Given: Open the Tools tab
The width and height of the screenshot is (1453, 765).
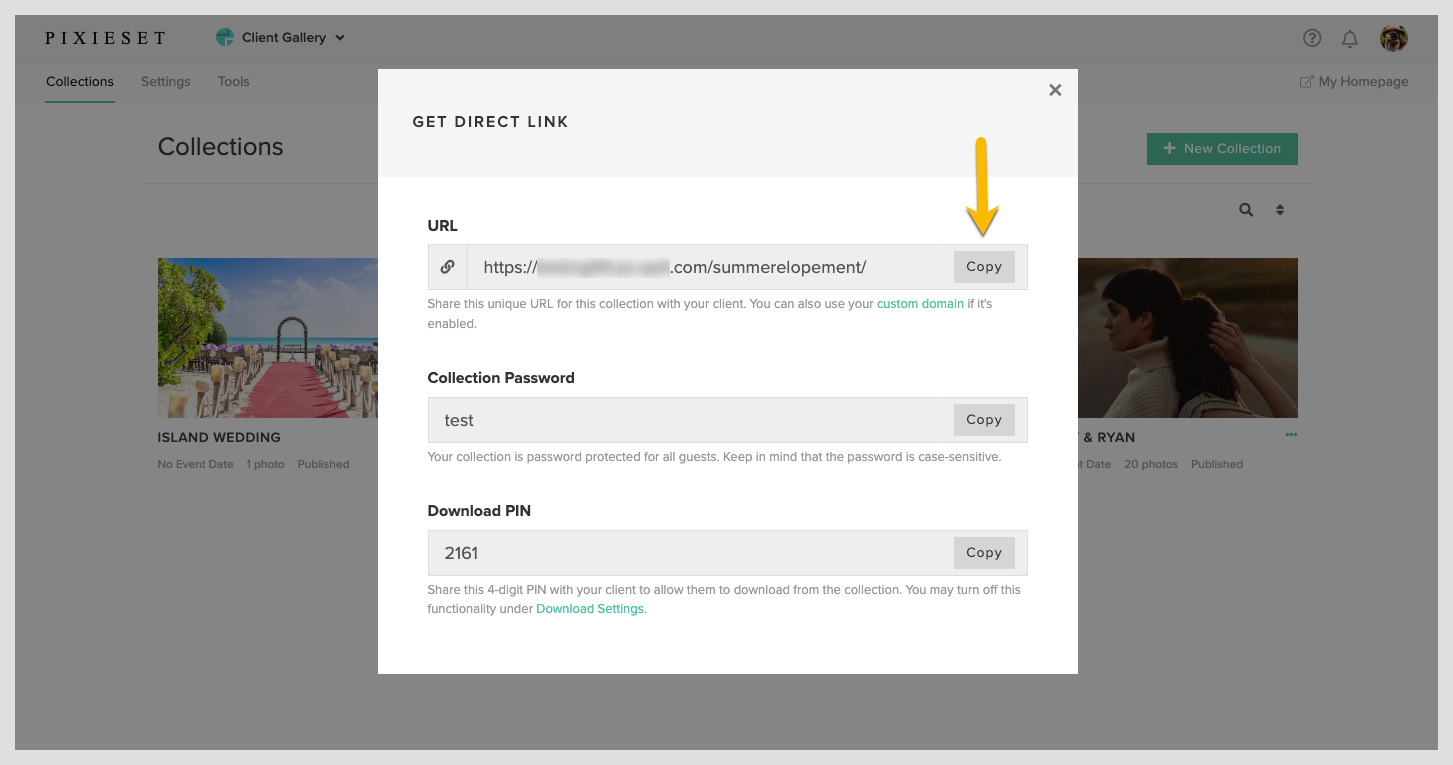Looking at the screenshot, I should pyautogui.click(x=233, y=81).
